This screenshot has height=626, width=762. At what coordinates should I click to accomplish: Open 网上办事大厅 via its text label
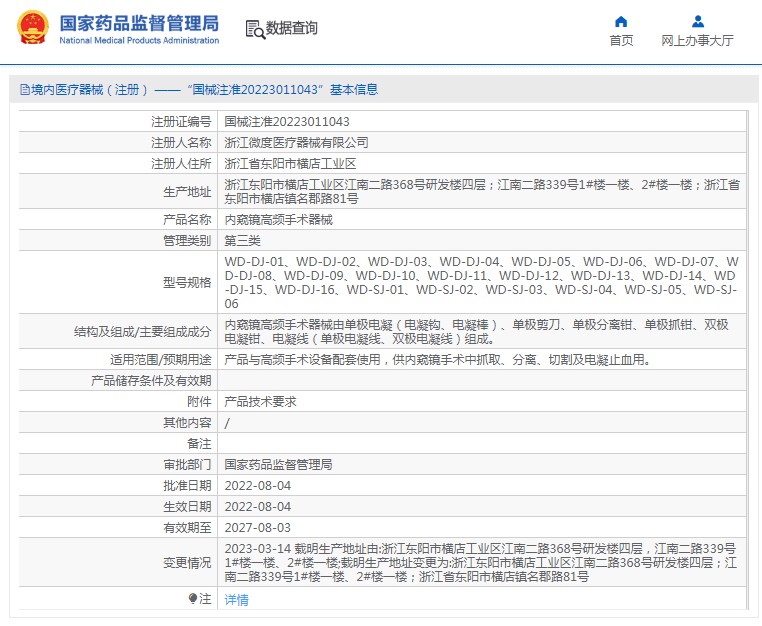(x=697, y=41)
